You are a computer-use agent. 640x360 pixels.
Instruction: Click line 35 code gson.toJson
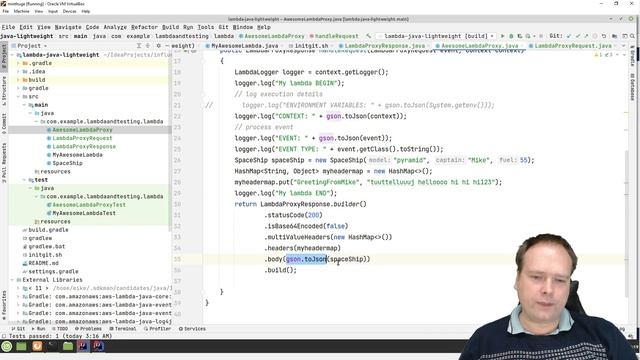[306, 259]
